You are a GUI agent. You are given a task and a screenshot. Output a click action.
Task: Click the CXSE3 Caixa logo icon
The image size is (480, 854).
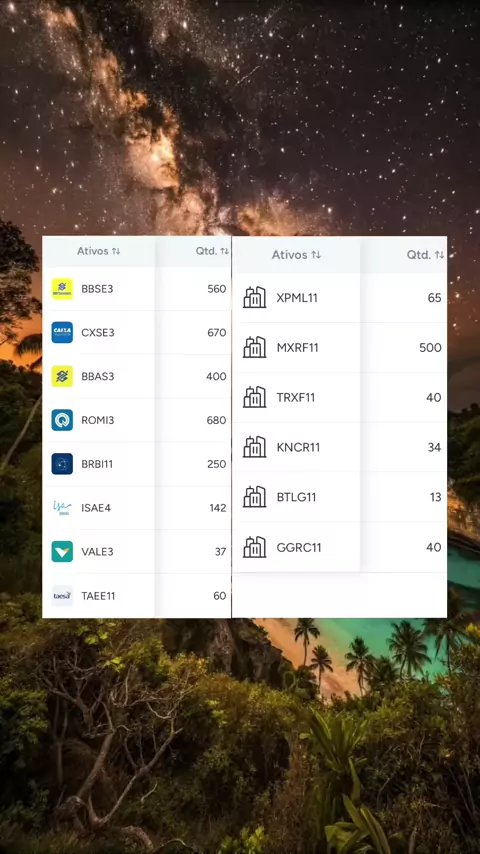click(x=62, y=332)
